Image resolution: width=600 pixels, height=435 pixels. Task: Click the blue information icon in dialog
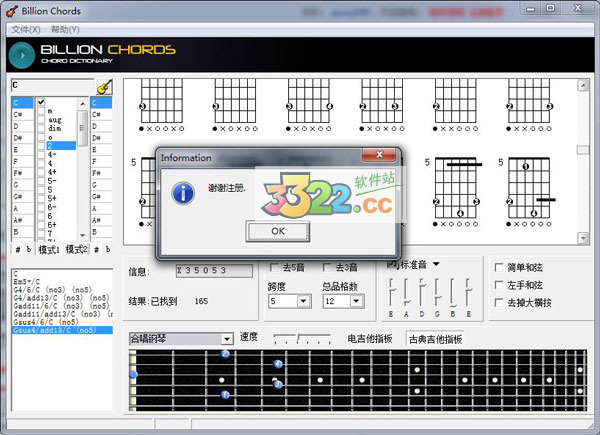[x=183, y=193]
